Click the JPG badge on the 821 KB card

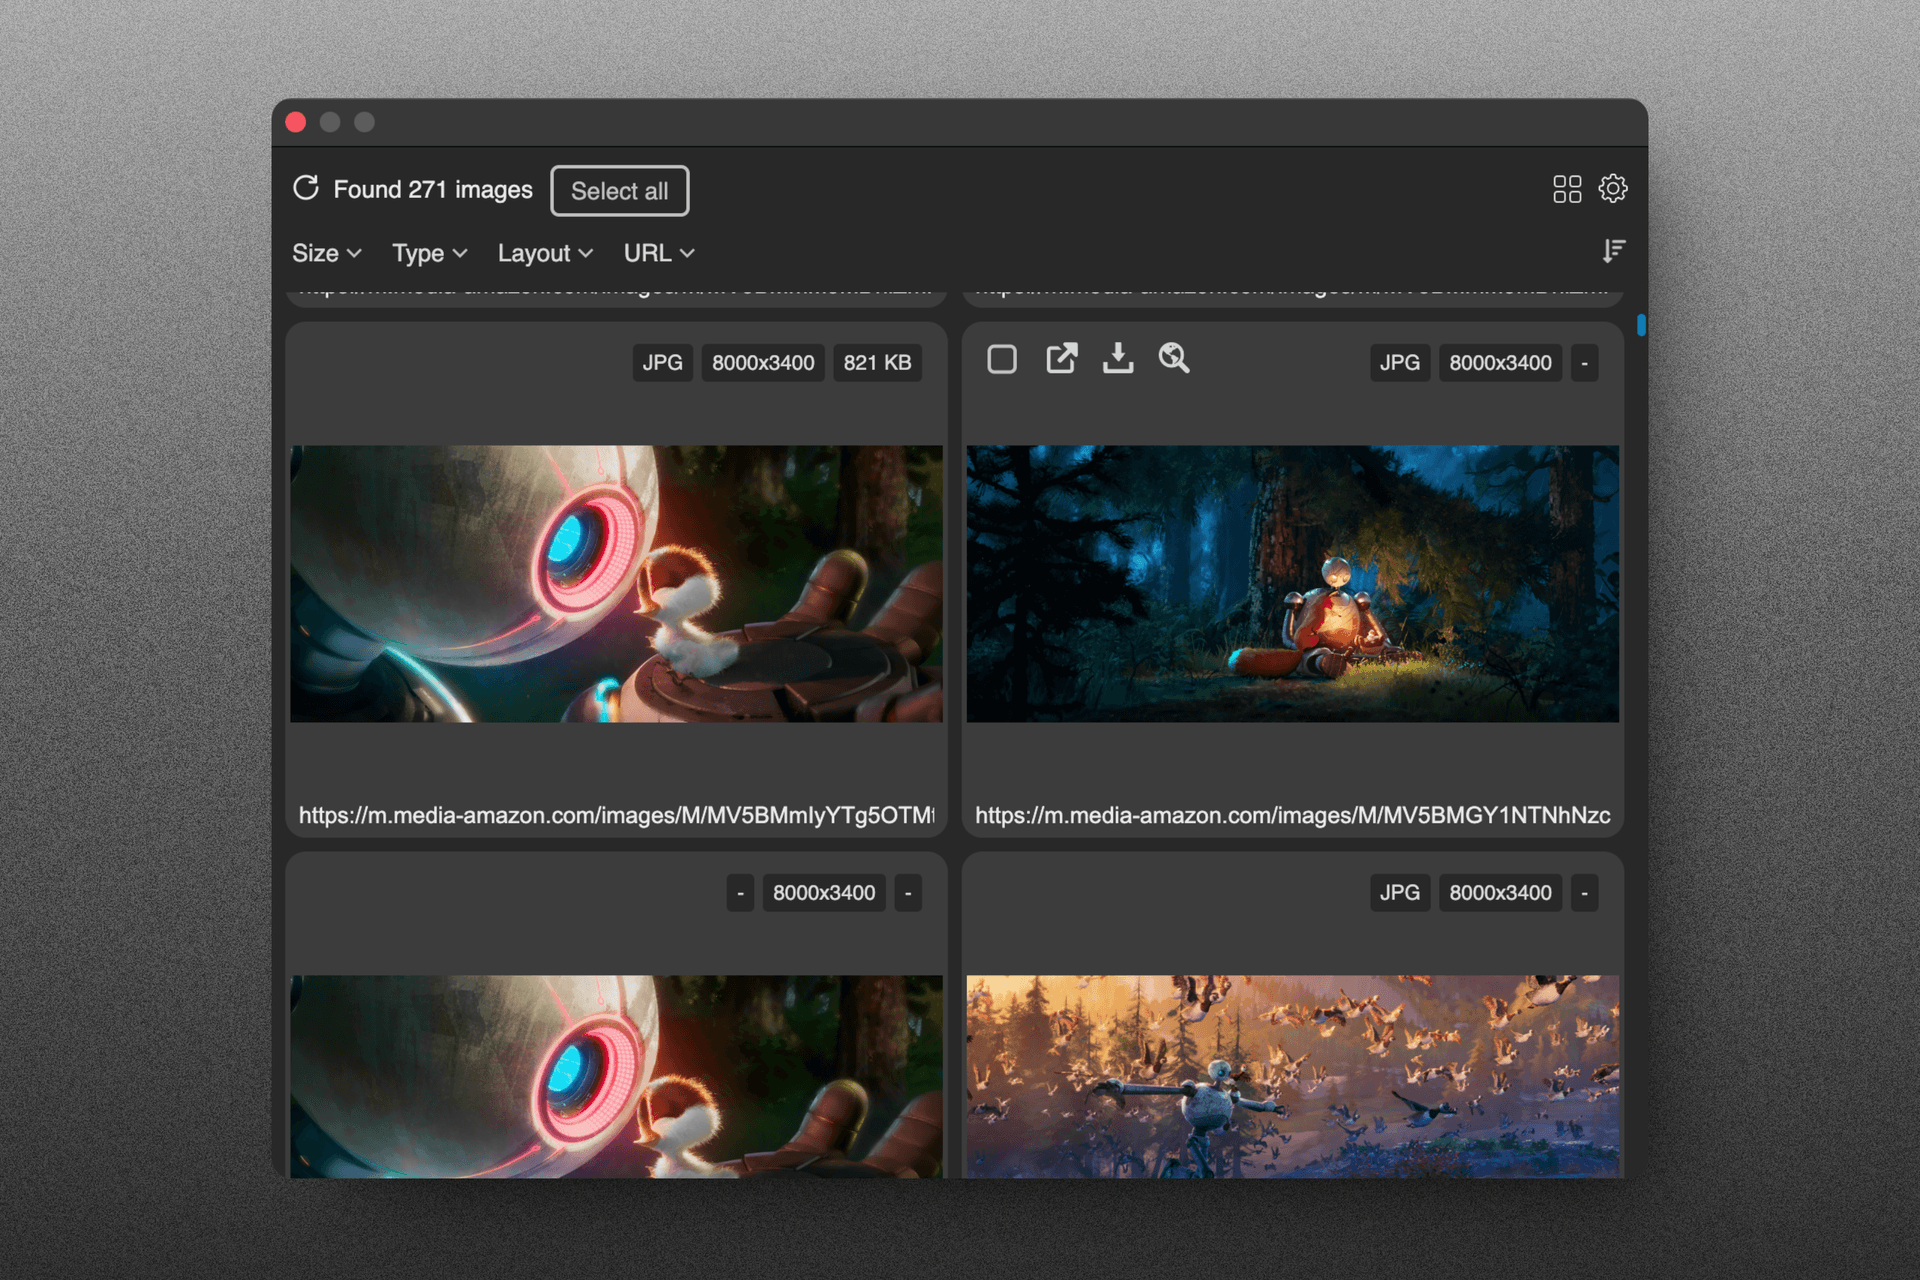click(x=662, y=363)
